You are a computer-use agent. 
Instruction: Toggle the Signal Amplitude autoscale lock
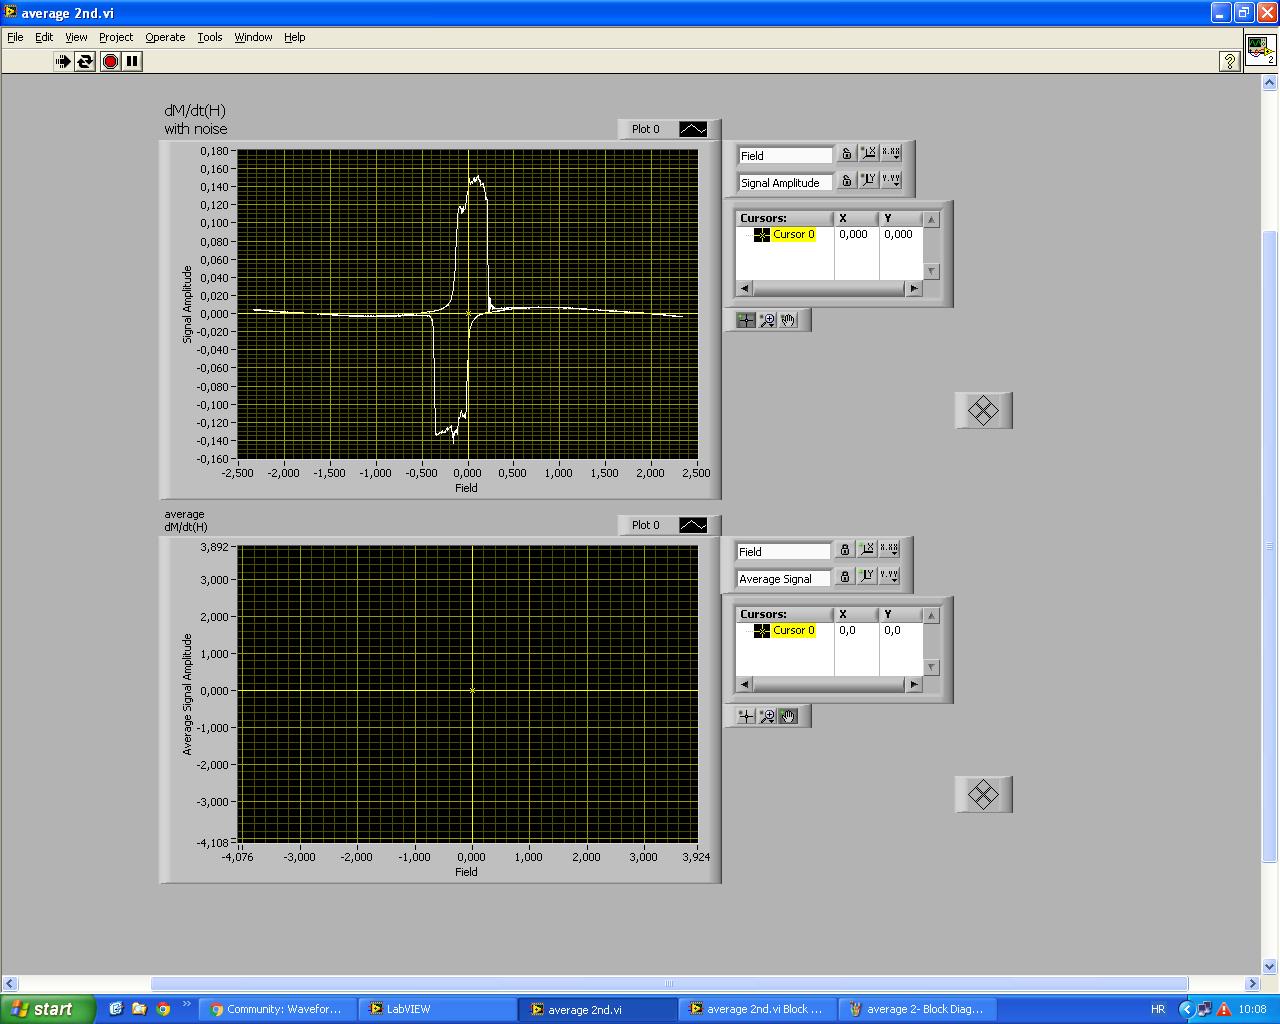[846, 181]
